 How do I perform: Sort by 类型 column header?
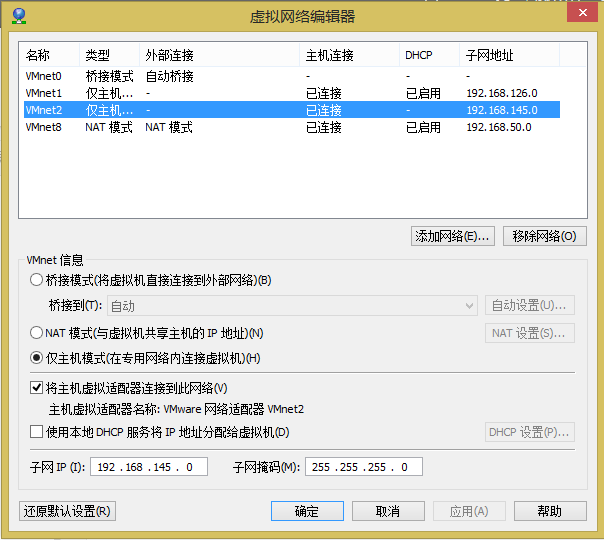pyautogui.click(x=109, y=55)
